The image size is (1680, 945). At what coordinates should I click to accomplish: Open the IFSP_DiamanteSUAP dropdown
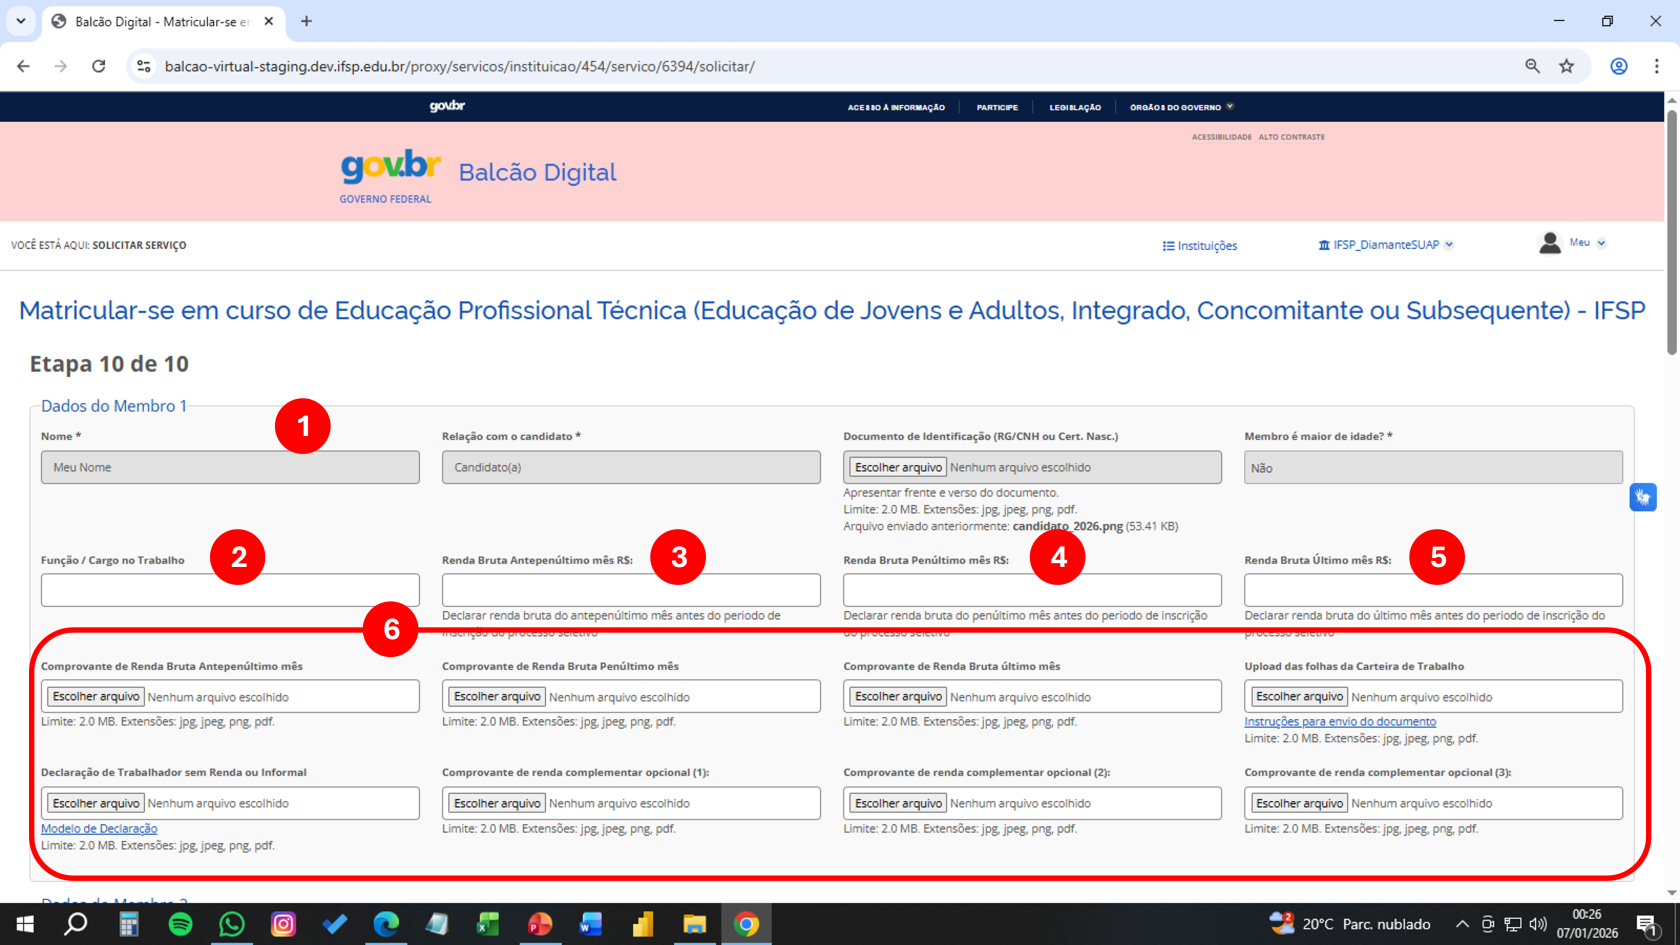(x=1452, y=243)
